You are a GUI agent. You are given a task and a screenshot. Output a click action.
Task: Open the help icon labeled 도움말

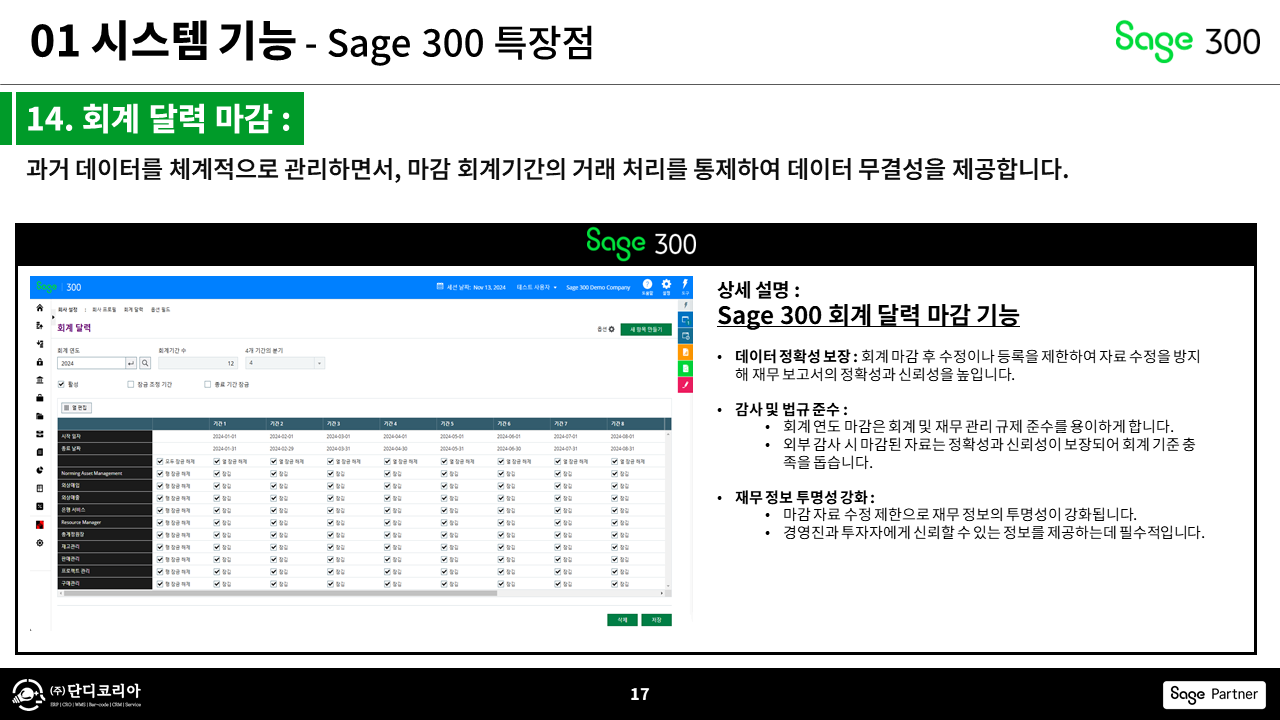(x=647, y=286)
